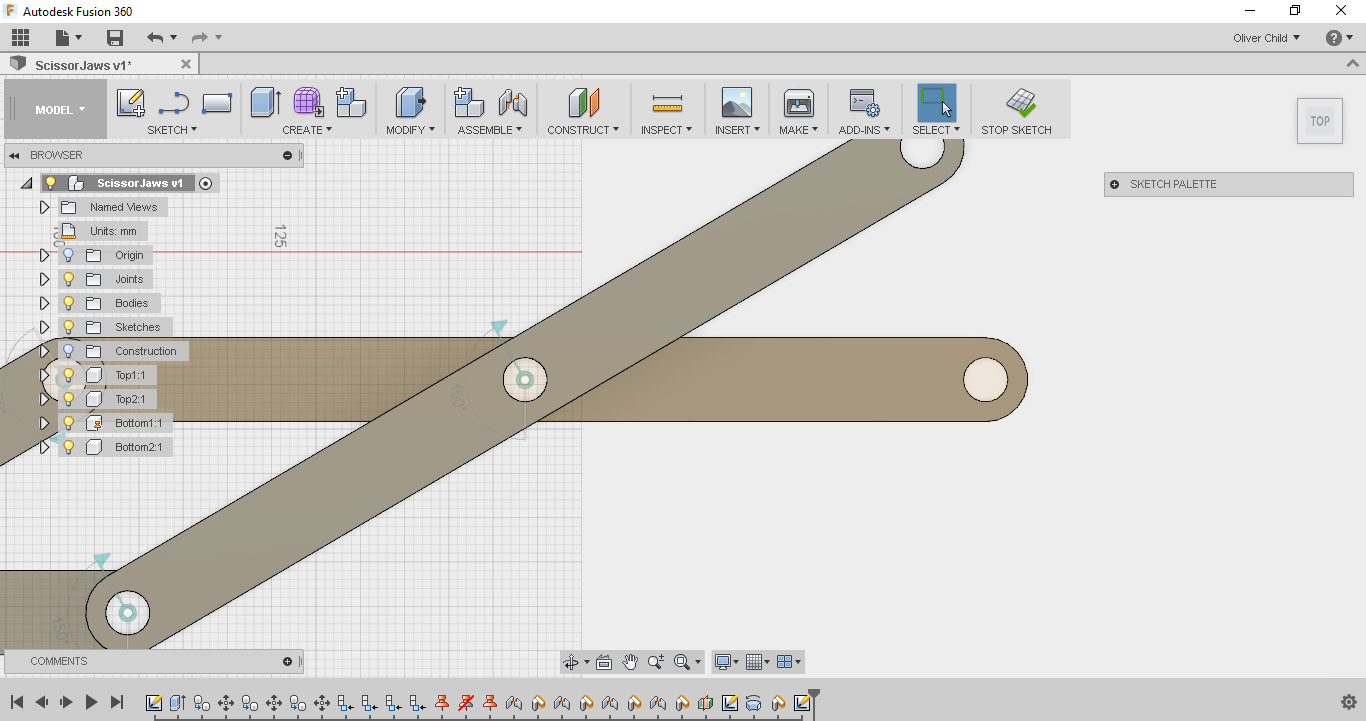Select the Stop Sketch tool
This screenshot has width=1366, height=721.
(x=1019, y=108)
